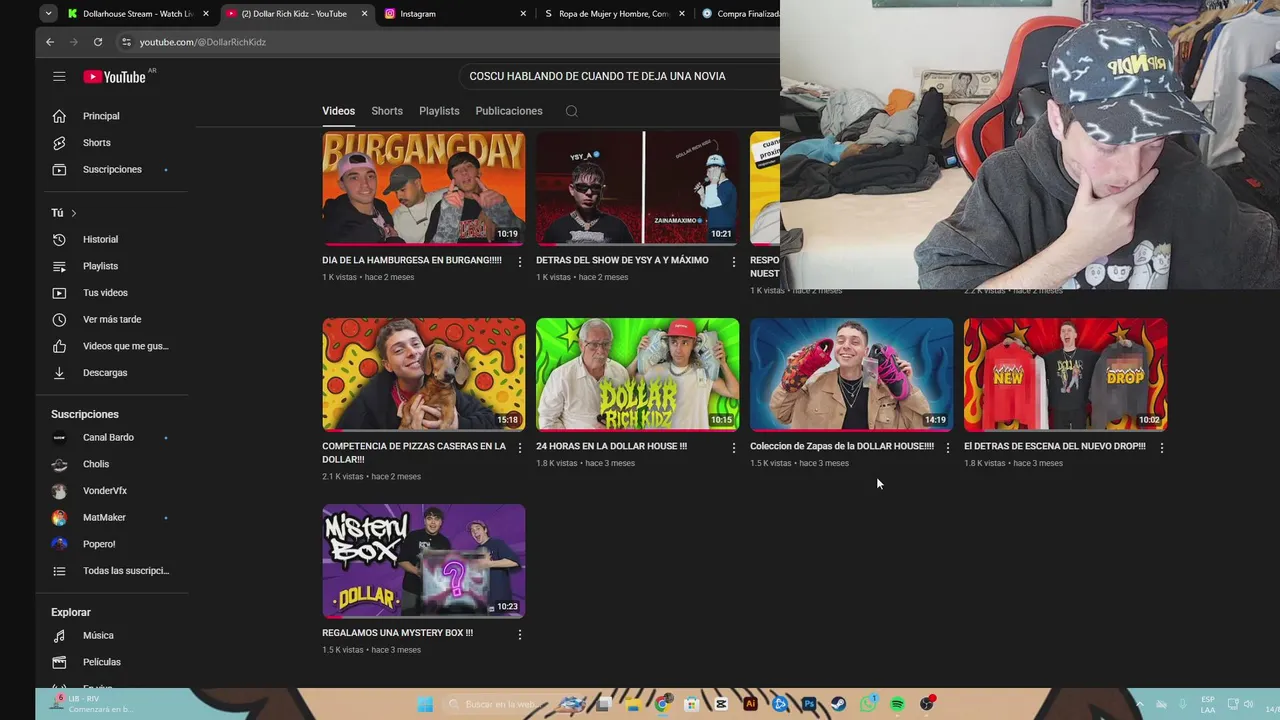Open Spotify from taskbar

point(897,704)
